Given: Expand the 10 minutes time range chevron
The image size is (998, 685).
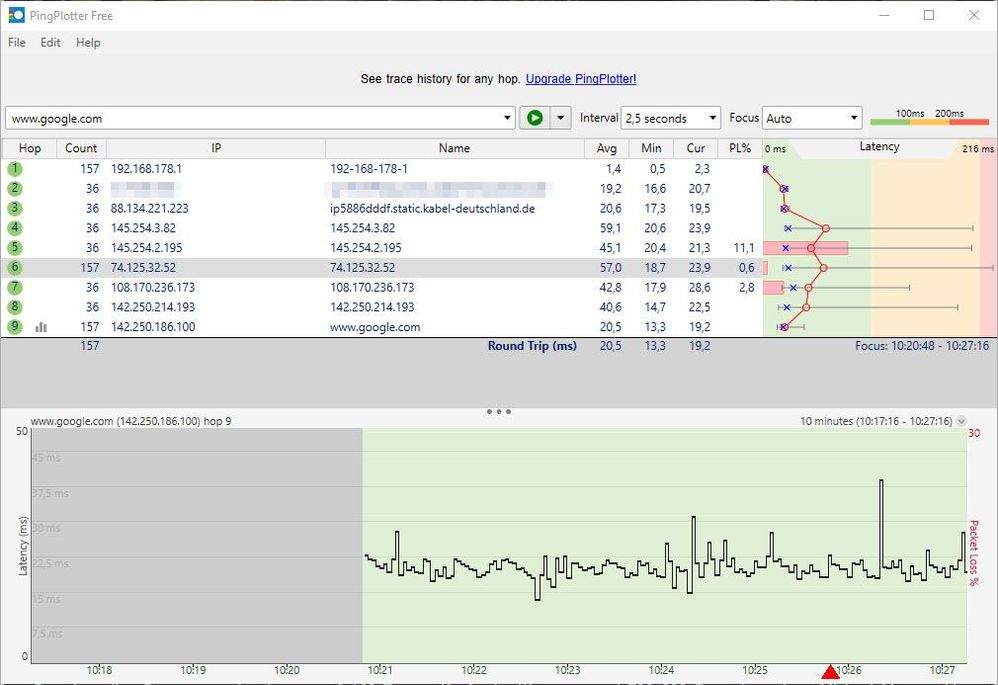Looking at the screenshot, I should (962, 422).
